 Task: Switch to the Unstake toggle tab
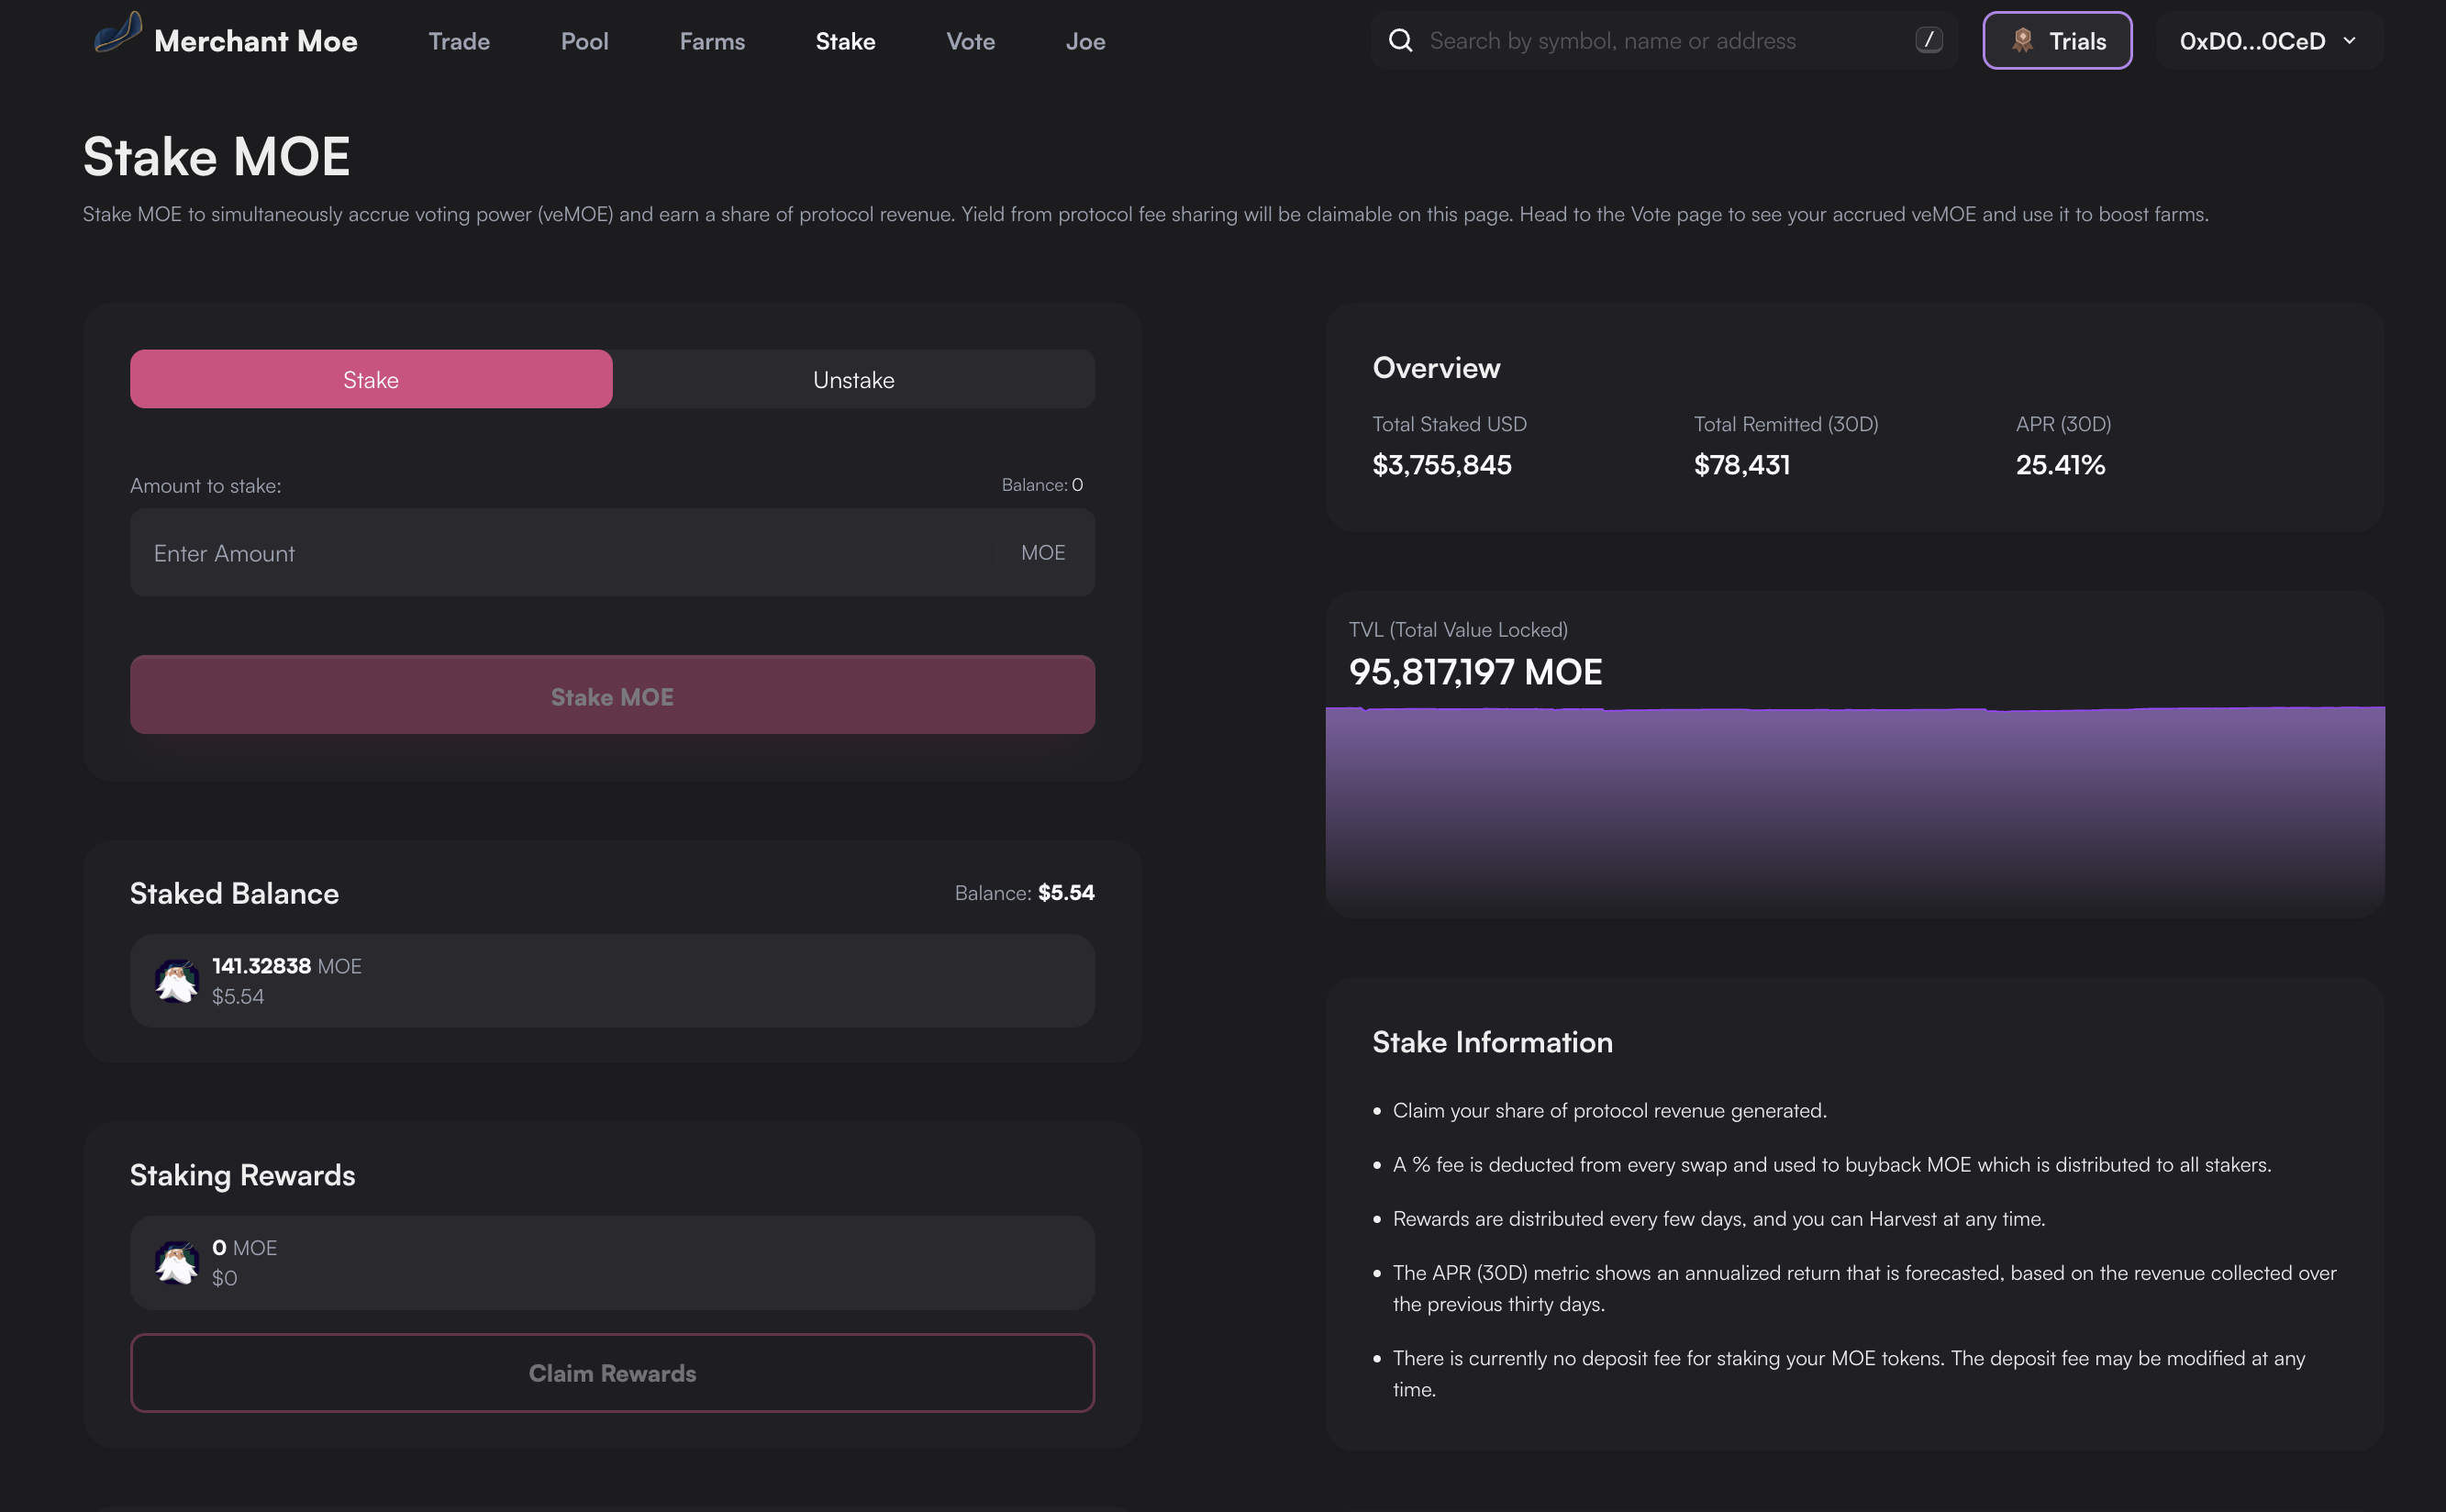coord(853,379)
